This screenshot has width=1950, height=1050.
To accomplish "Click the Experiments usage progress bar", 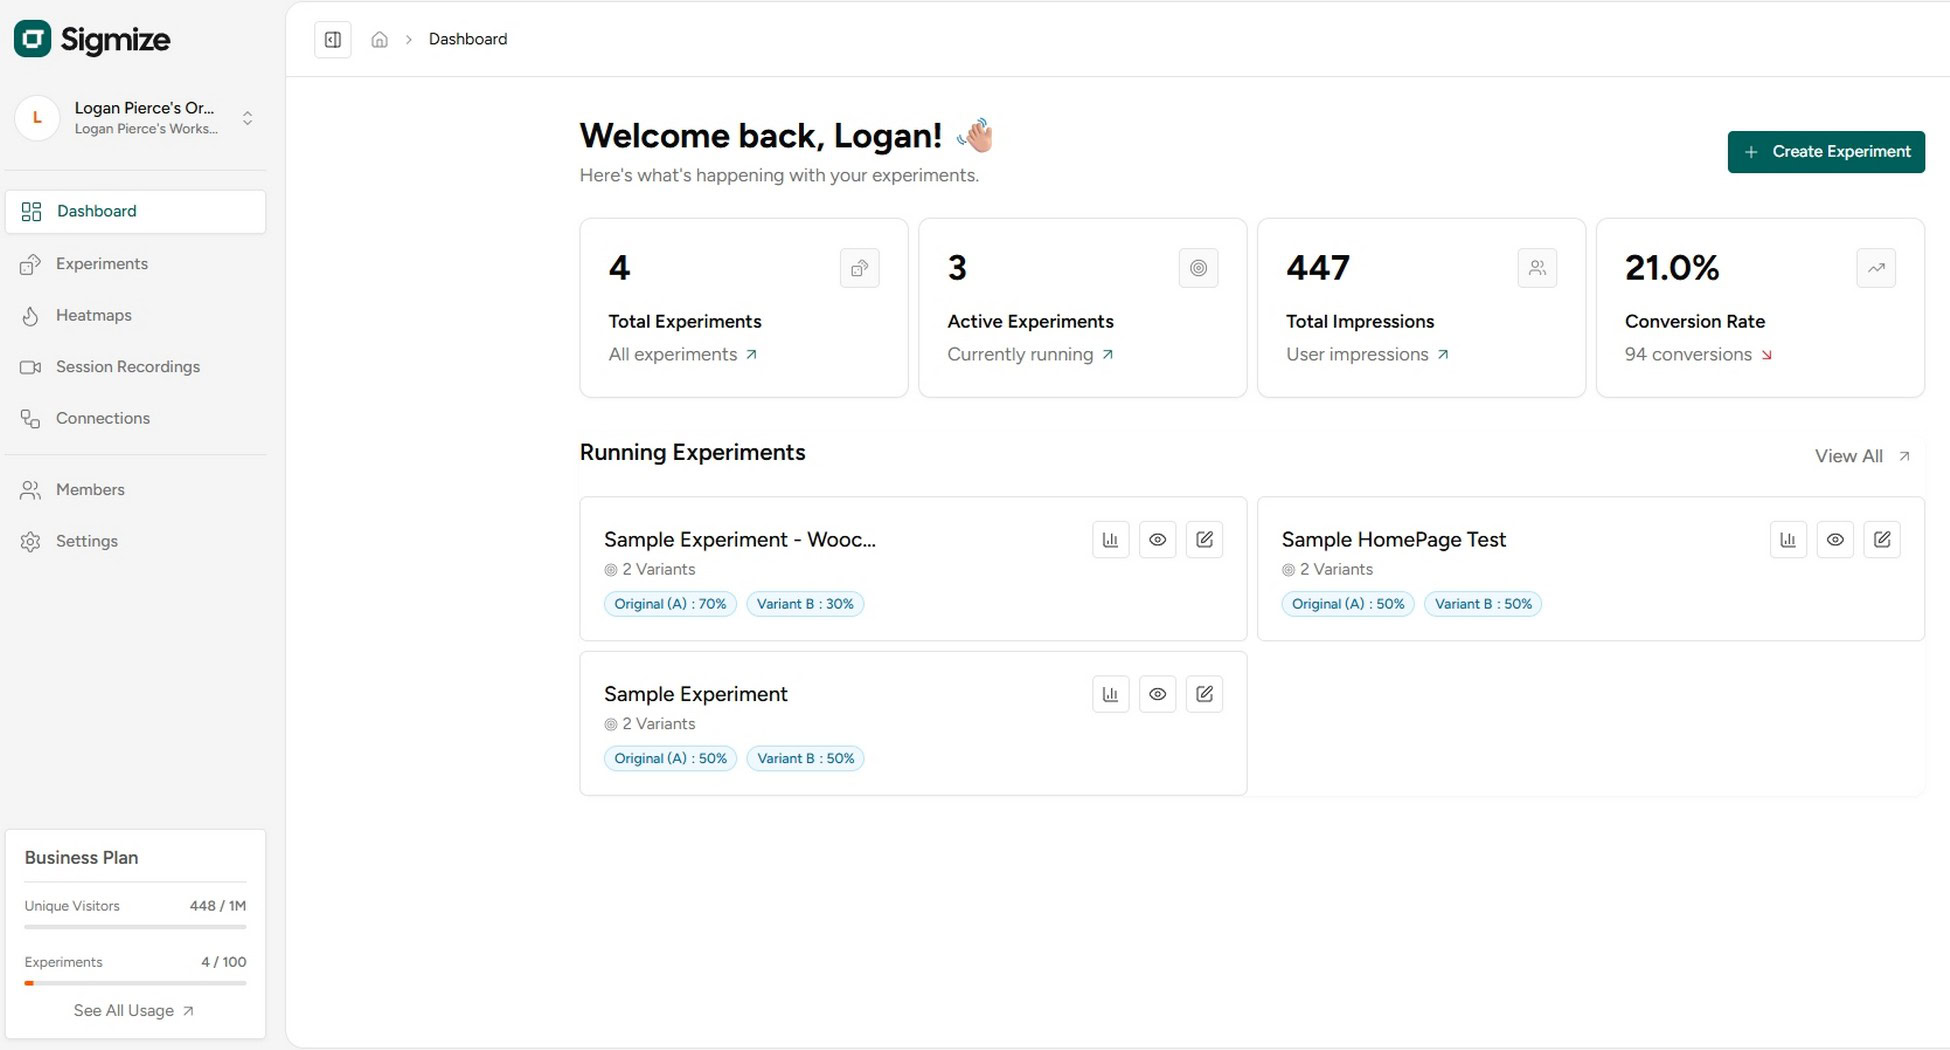I will (x=135, y=983).
